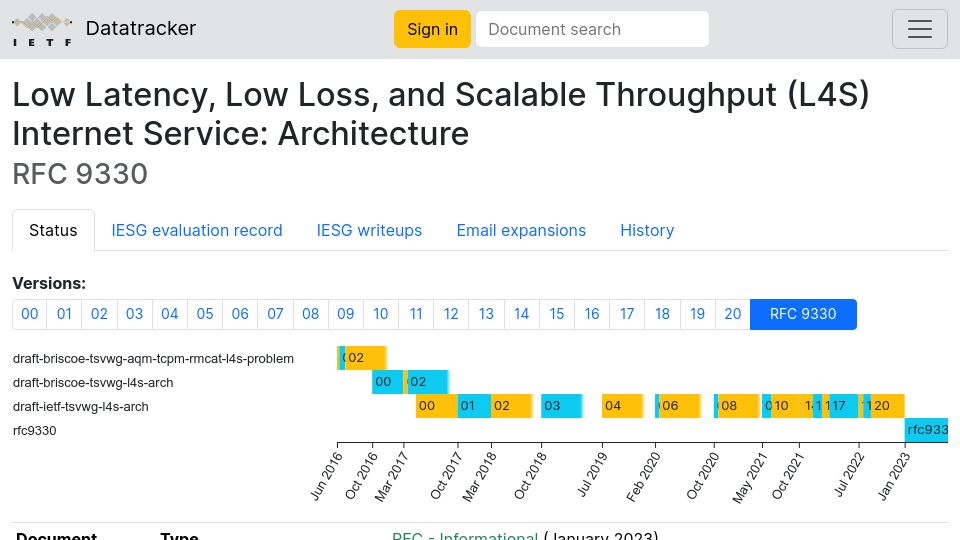Select the RFC 9330 version button
The height and width of the screenshot is (540, 960).
803,314
